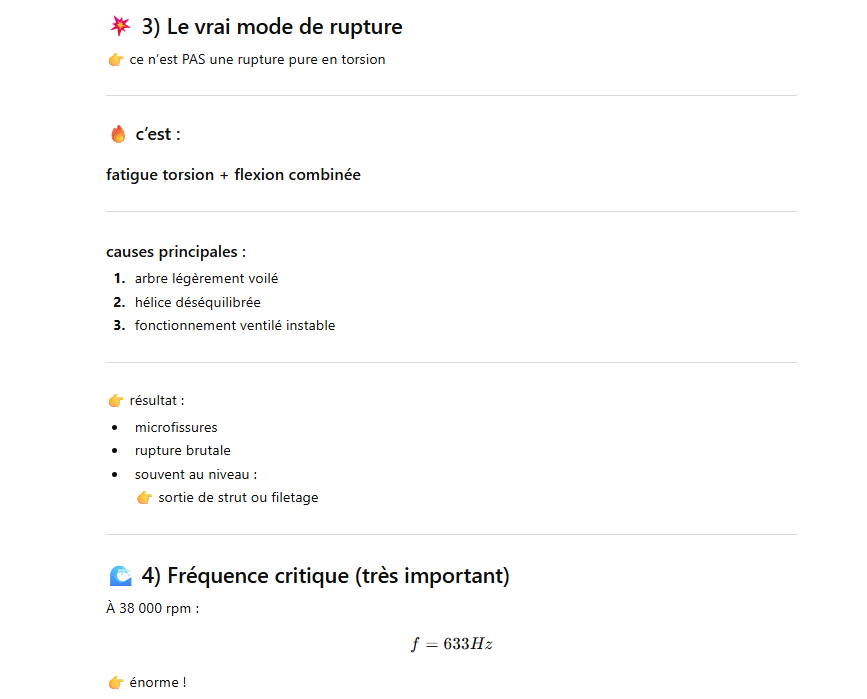Click the pointing hand before "ce n'est PAS"
Viewport: 867px width, 699px height.
tap(115, 60)
